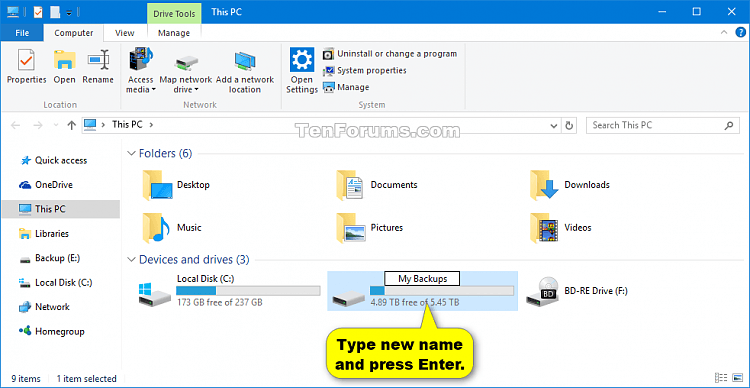Screen dimensions: 750x388
Task: Expand the chevron after This PC in address bar
Action: [x=152, y=125]
